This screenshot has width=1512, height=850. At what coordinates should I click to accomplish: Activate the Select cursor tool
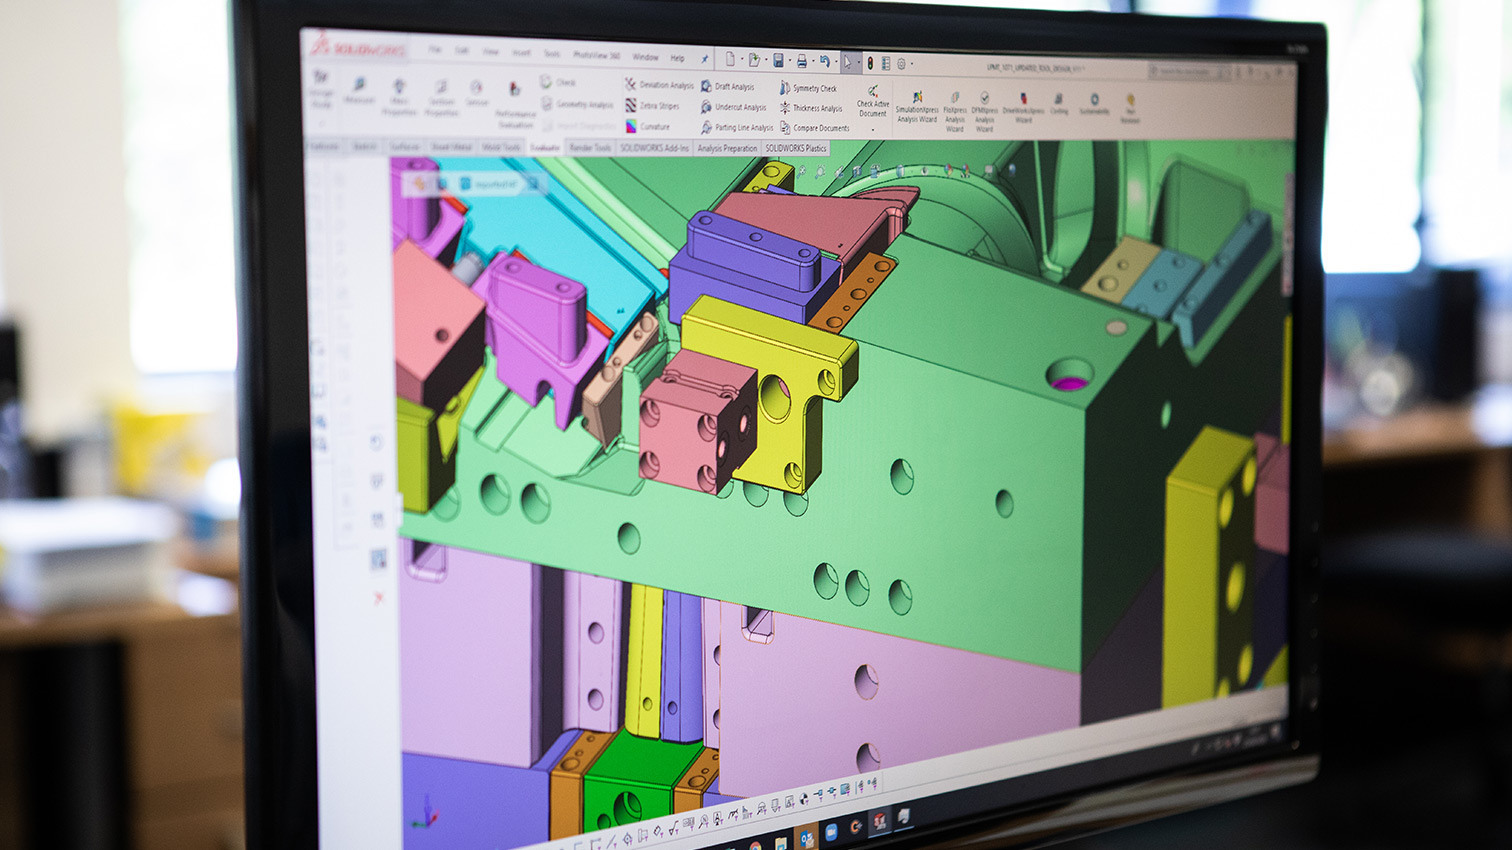click(847, 62)
